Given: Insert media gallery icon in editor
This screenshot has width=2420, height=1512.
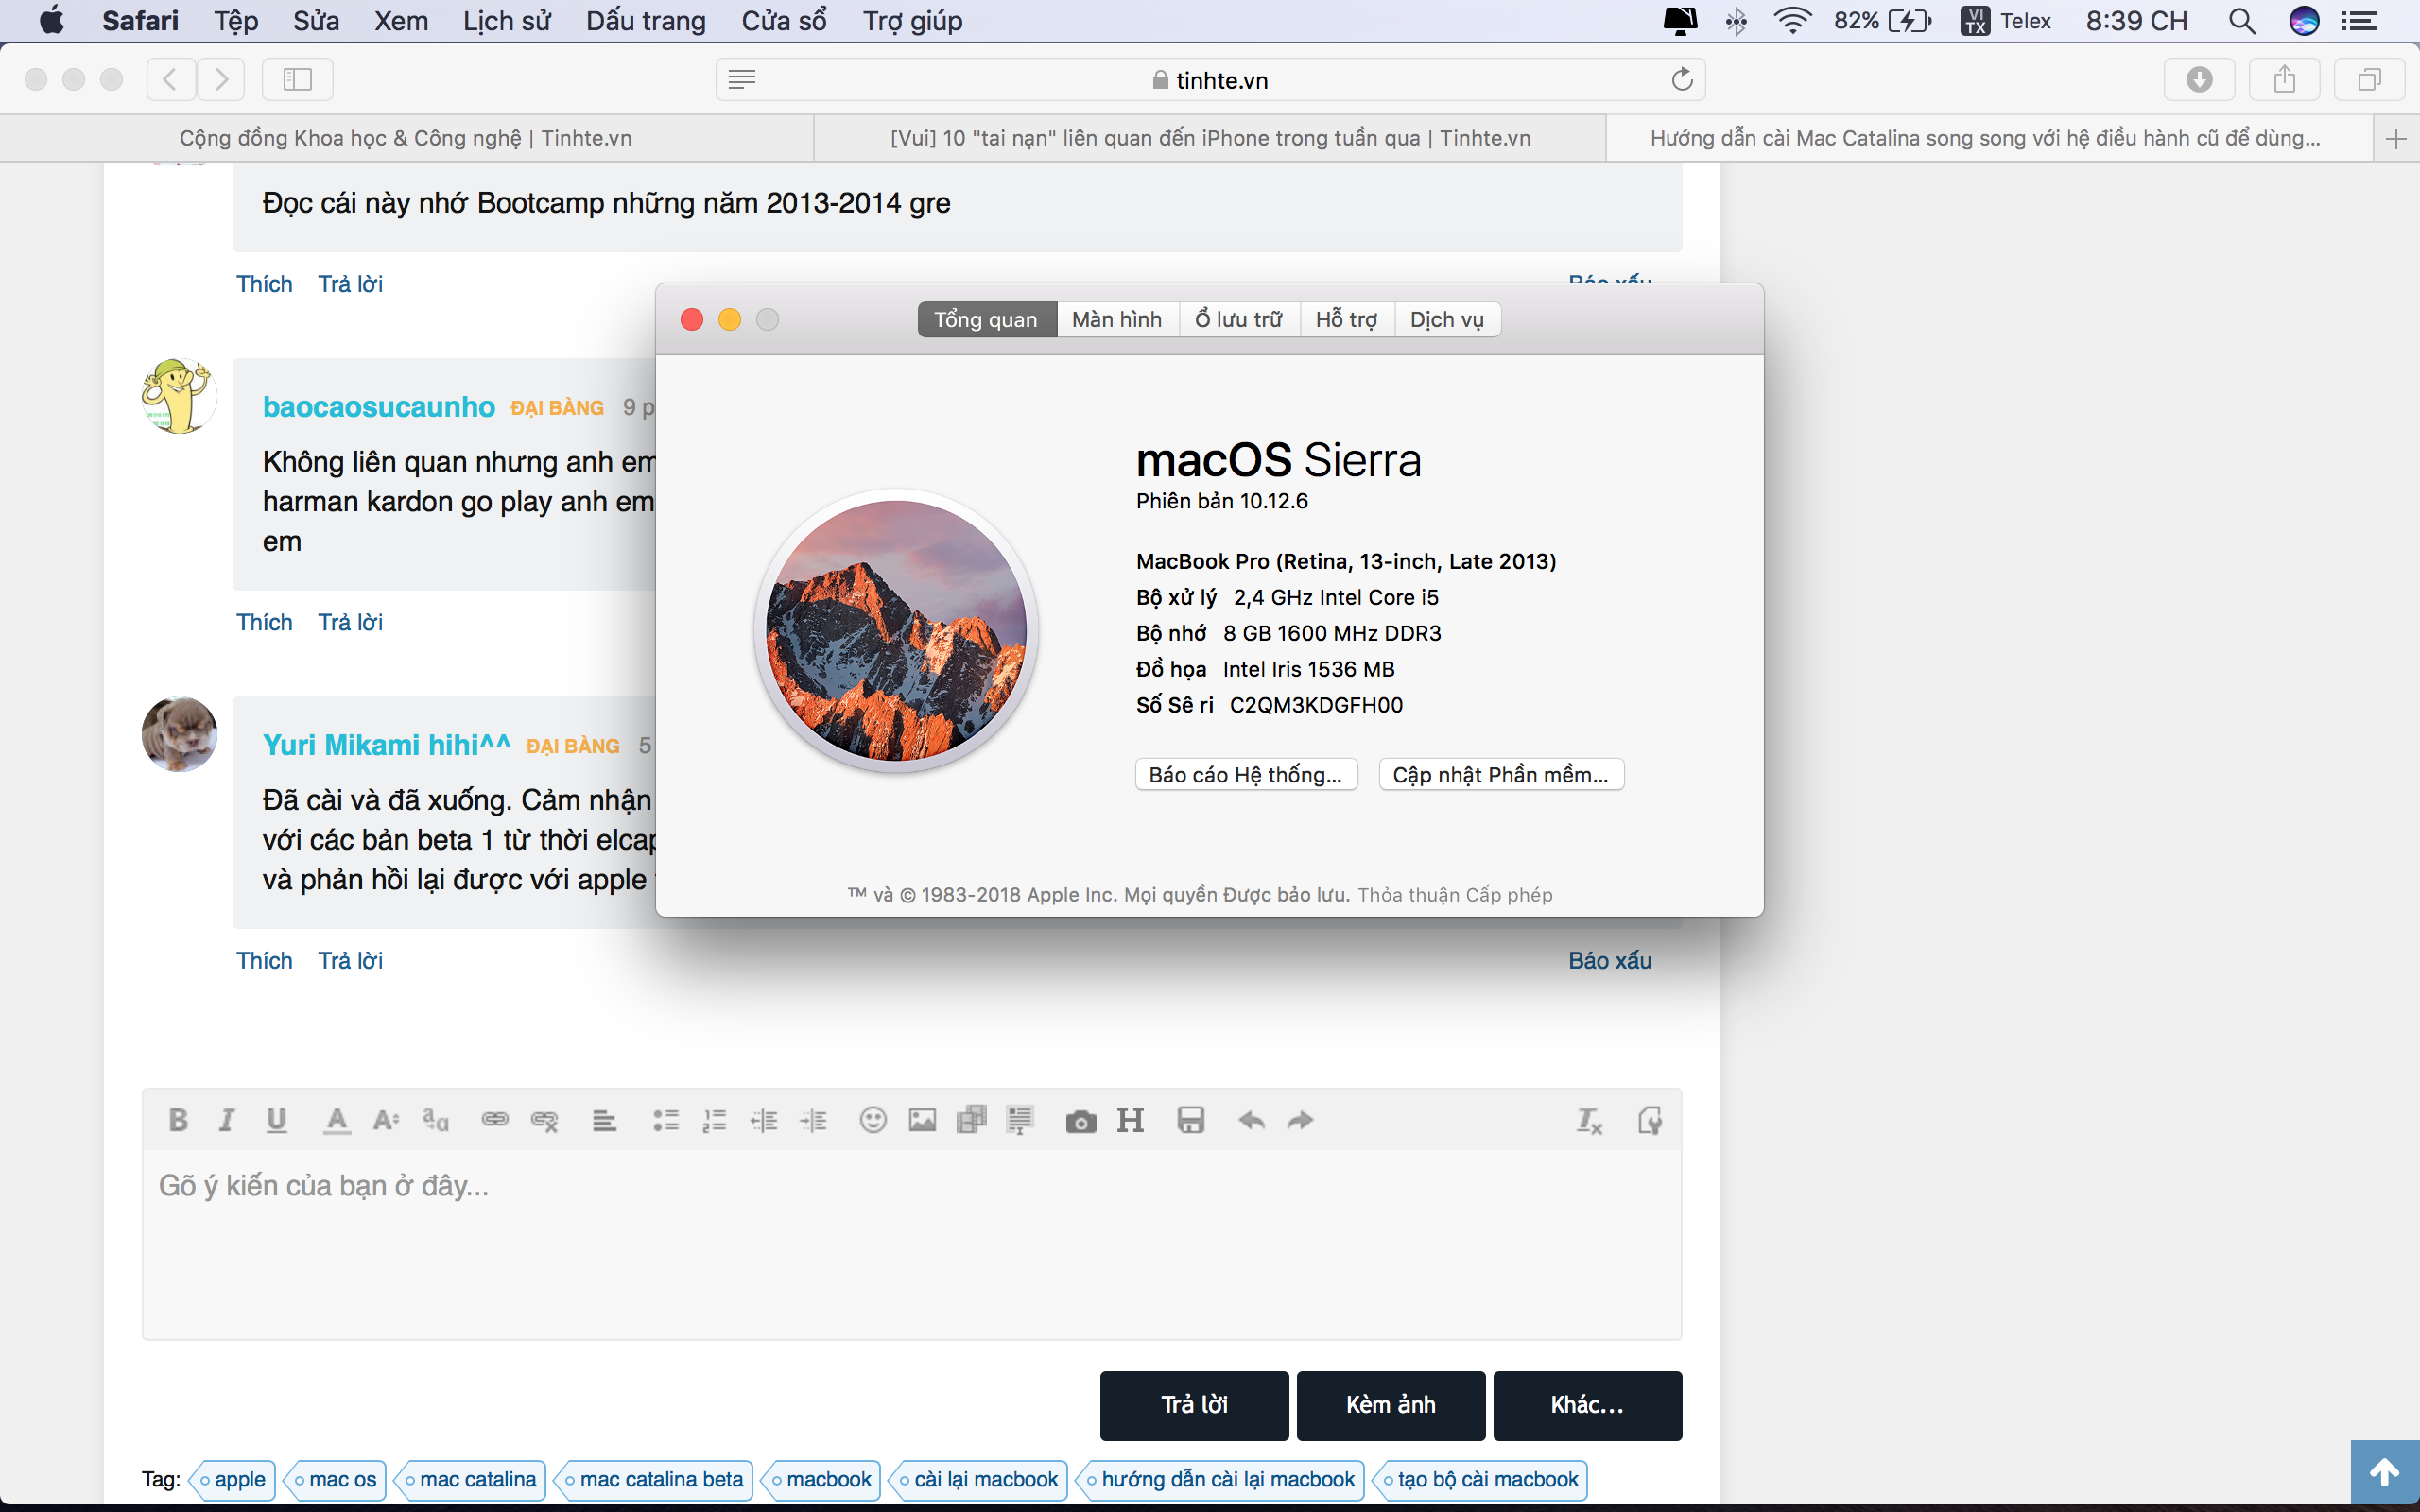Looking at the screenshot, I should pyautogui.click(x=971, y=1120).
